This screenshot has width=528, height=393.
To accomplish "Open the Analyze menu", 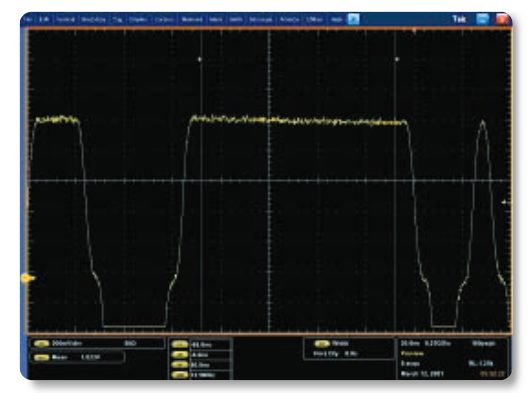I will [289, 20].
